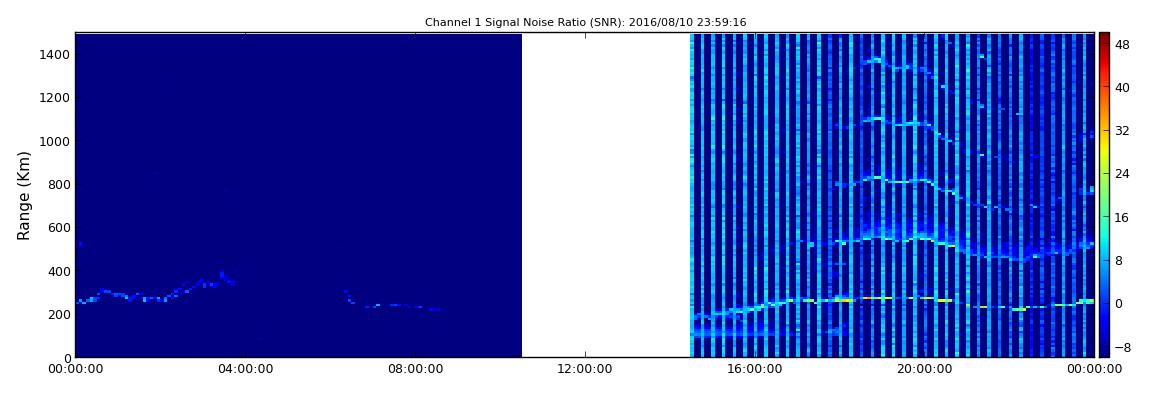Click the colorbar label 40
This screenshot has height=407, width=1150.
click(x=1121, y=87)
